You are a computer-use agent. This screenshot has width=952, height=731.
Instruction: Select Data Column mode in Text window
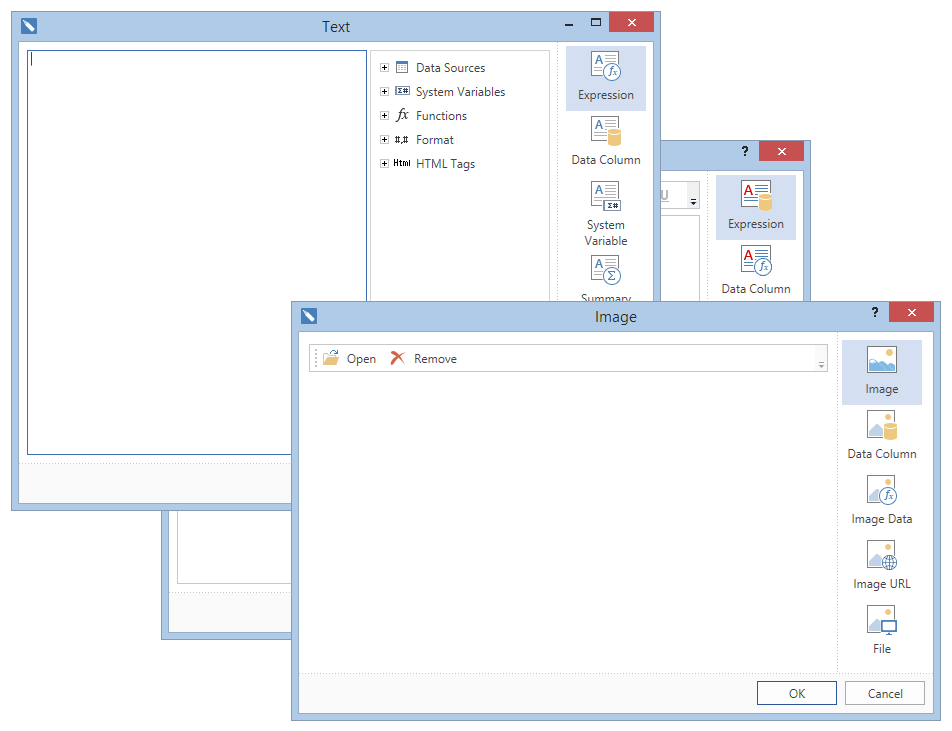coord(605,142)
